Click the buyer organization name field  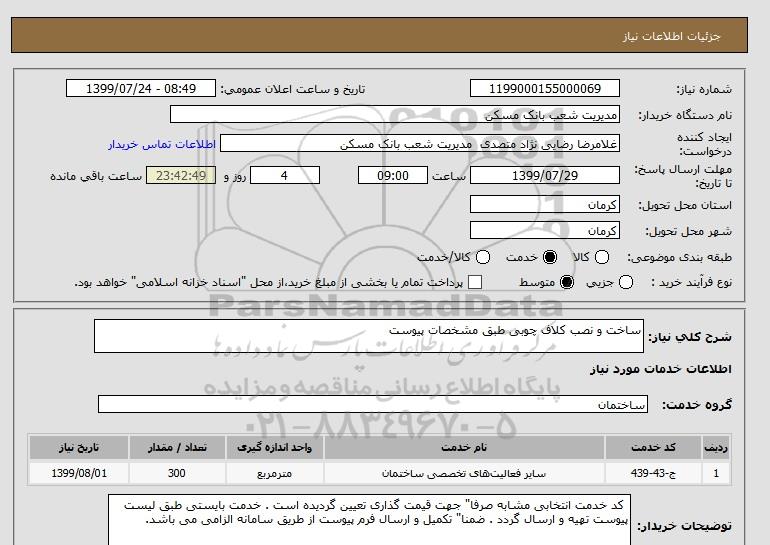click(x=395, y=114)
